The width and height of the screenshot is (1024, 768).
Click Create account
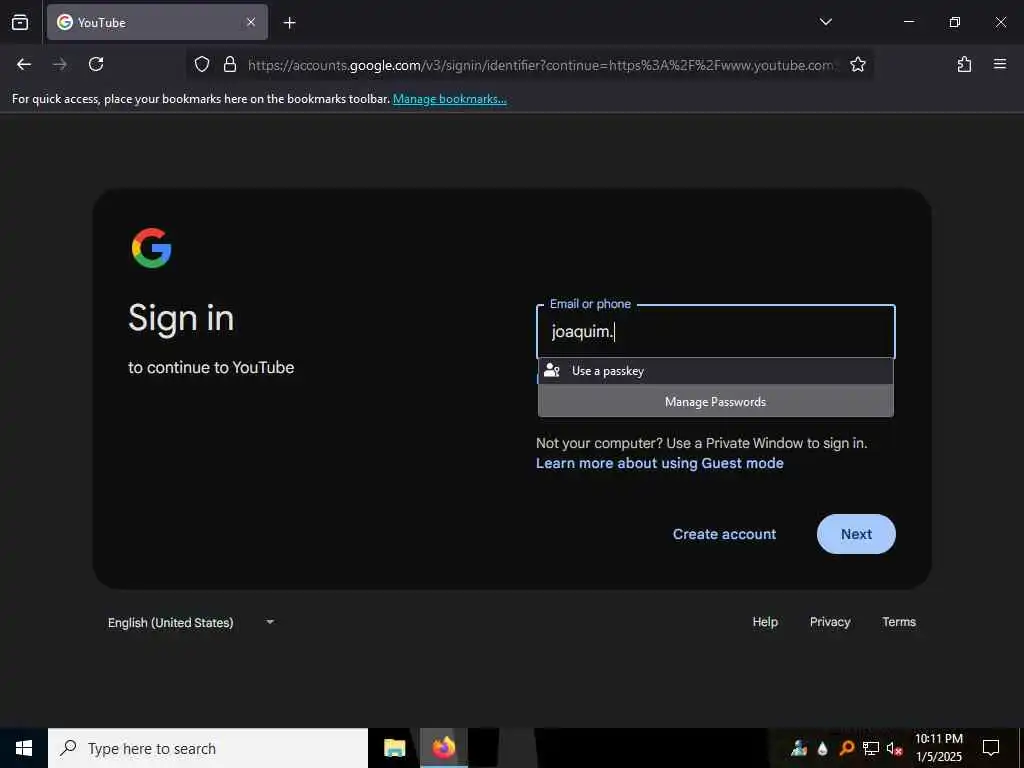(724, 534)
